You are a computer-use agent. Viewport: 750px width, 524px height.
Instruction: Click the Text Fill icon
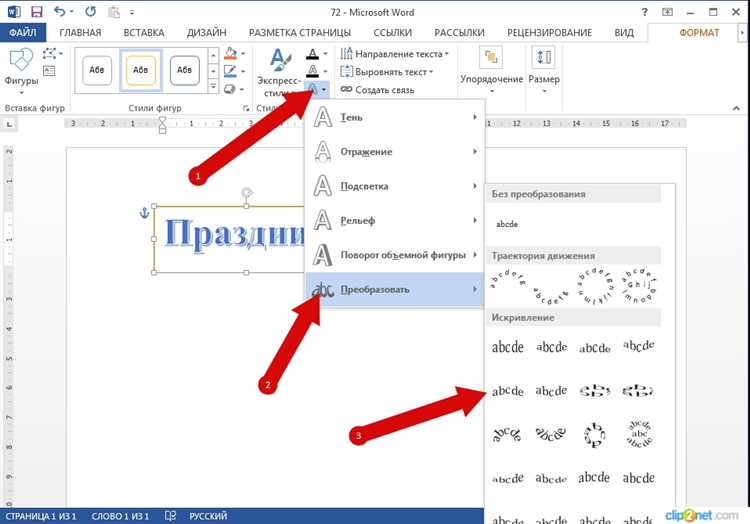[x=312, y=54]
